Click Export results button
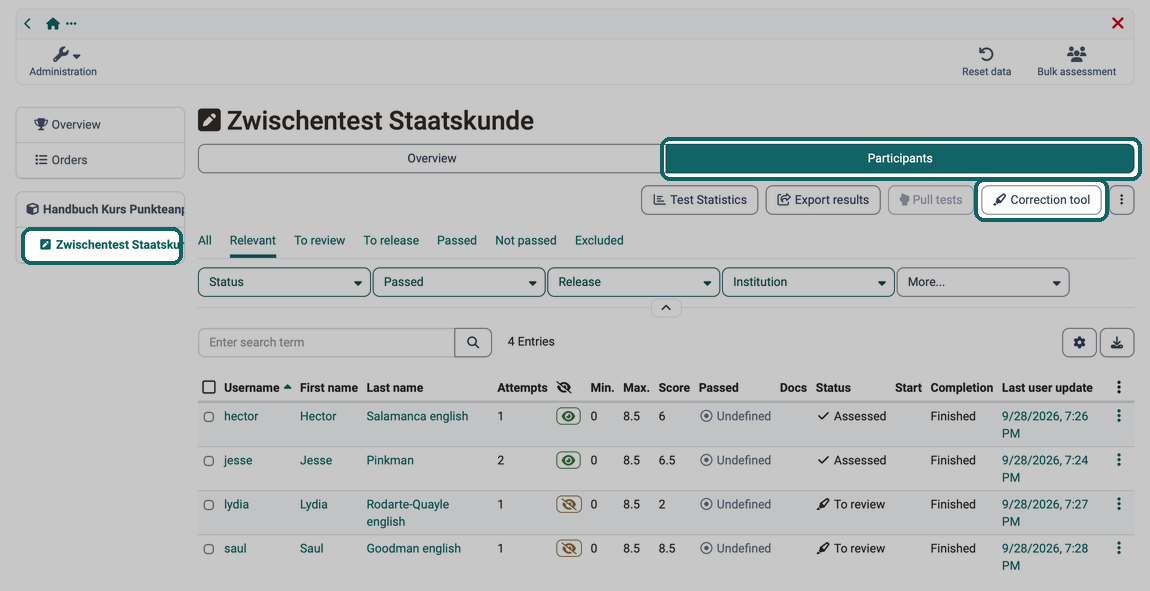This screenshot has height=591, width=1150. click(x=823, y=199)
